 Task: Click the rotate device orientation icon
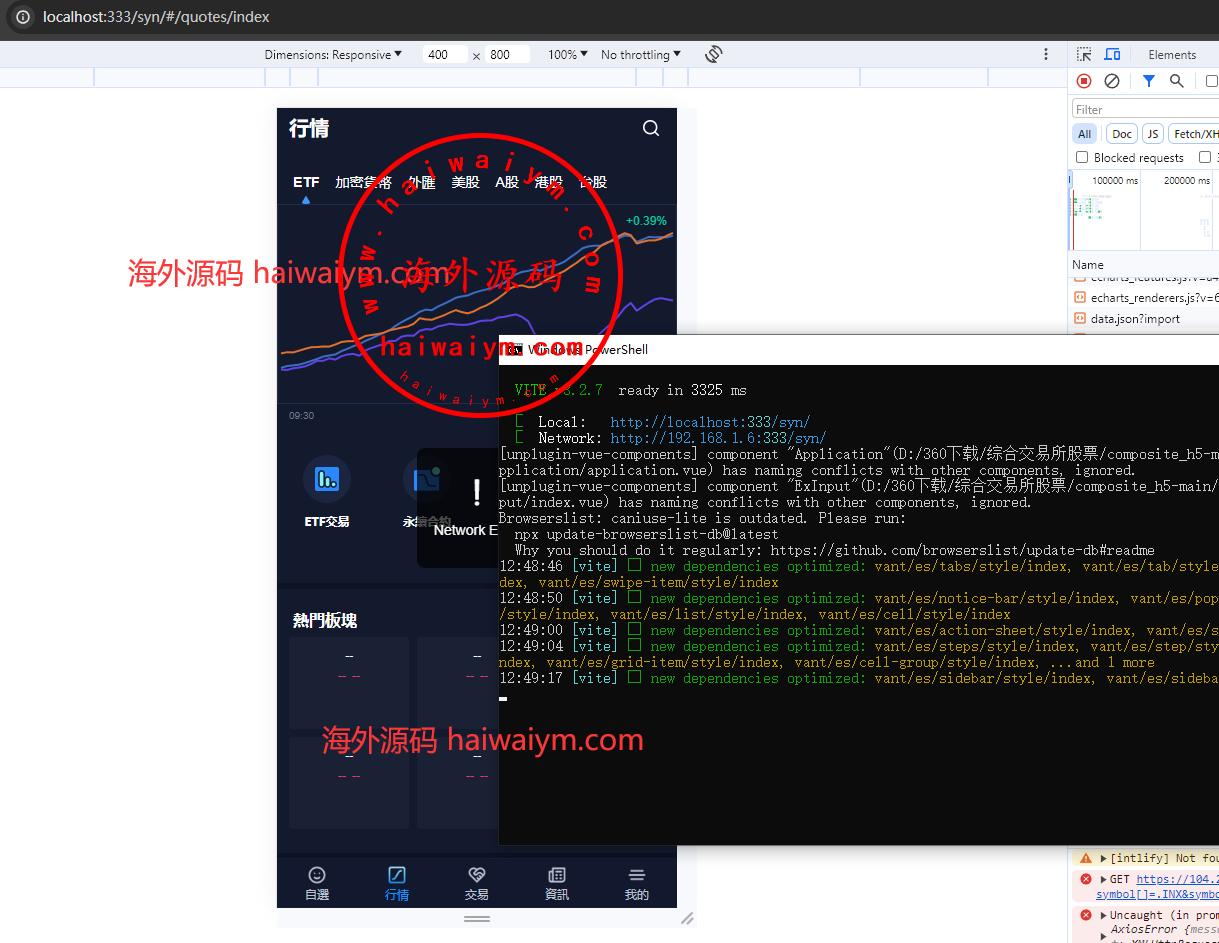[x=714, y=54]
